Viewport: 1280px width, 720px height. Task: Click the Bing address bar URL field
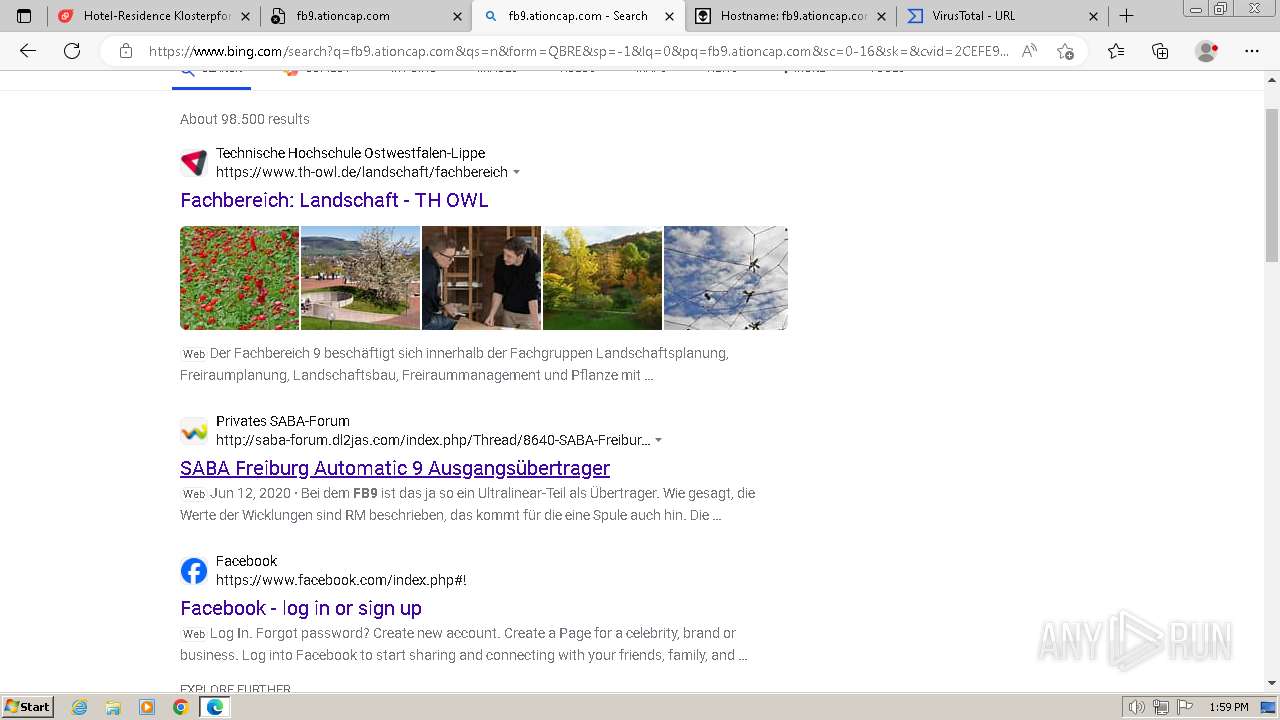pyautogui.click(x=578, y=51)
